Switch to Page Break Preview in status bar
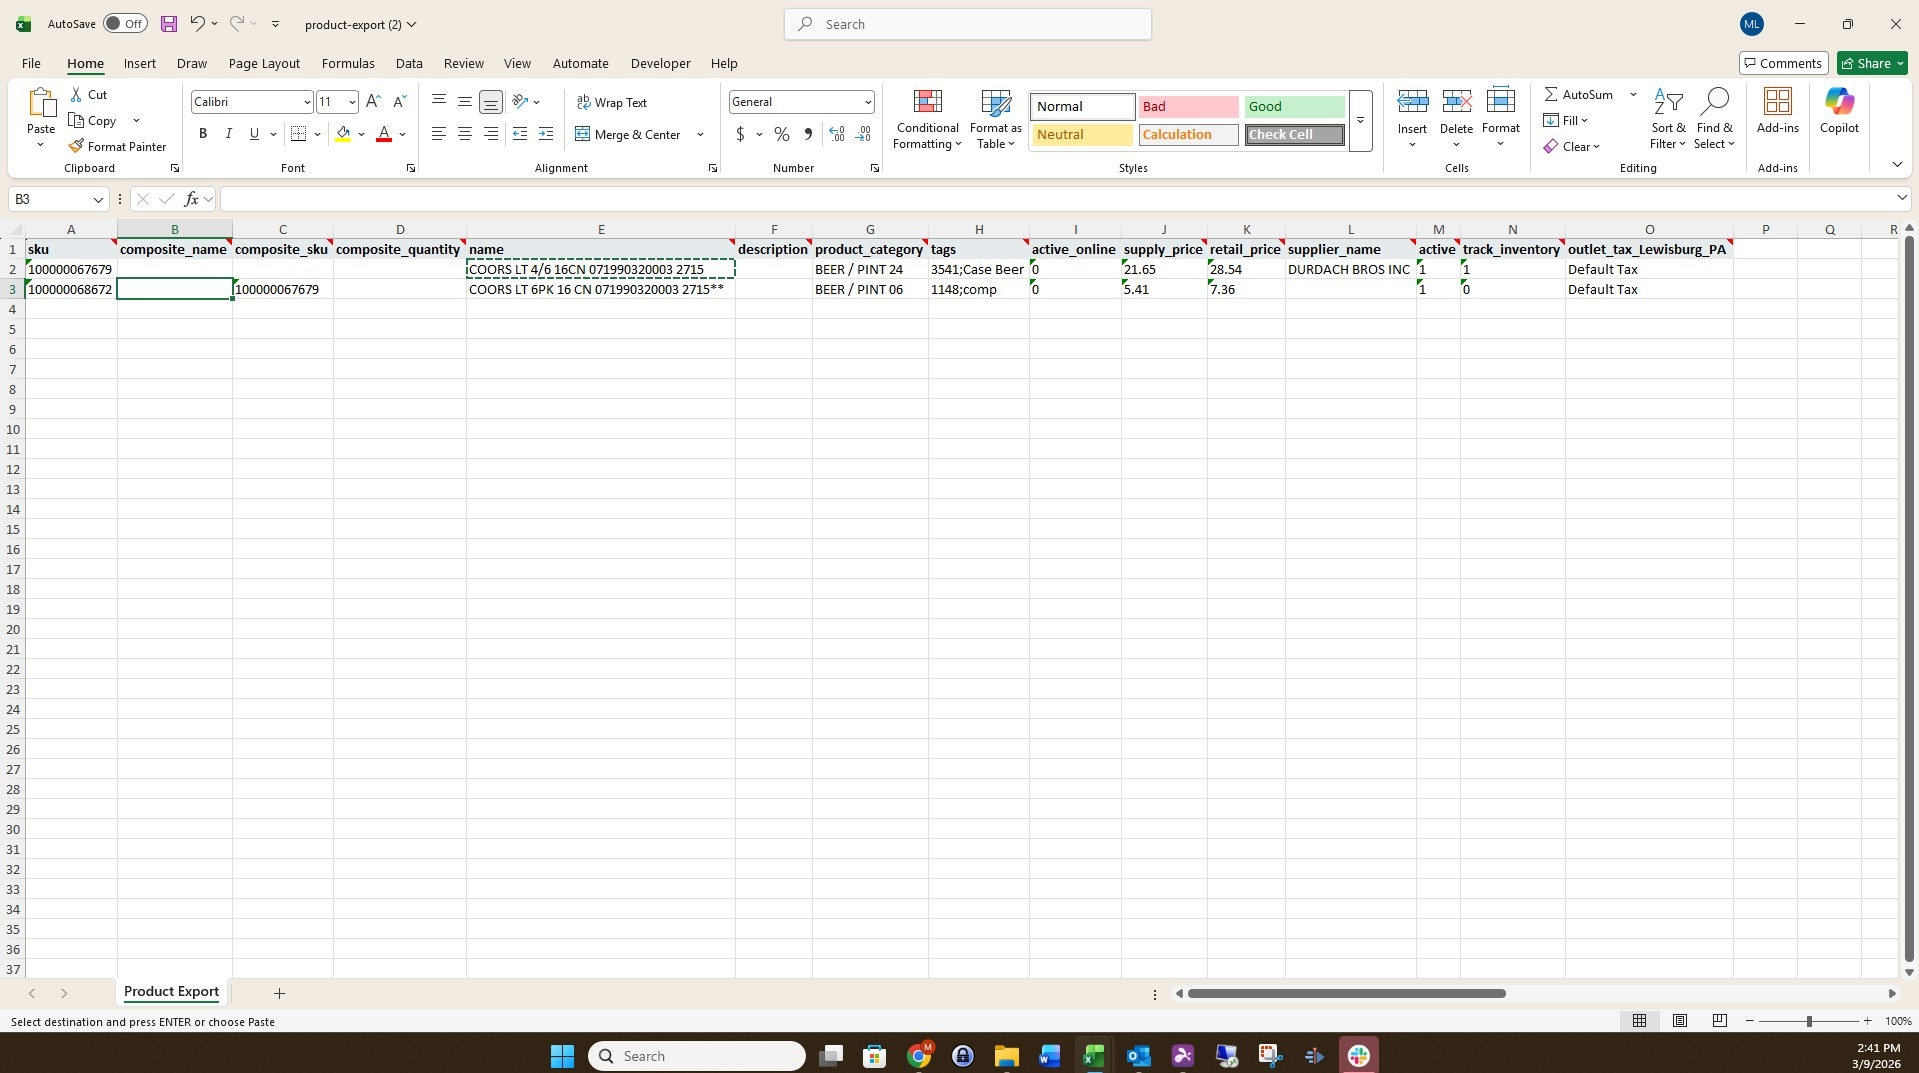Screen dimensions: 1919x1073 pyautogui.click(x=1720, y=1021)
